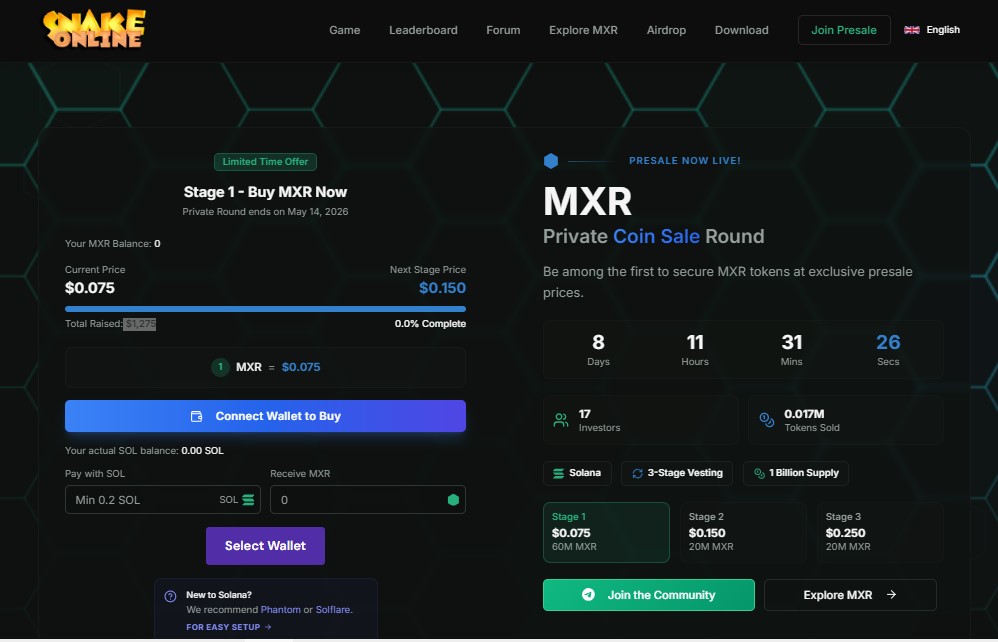Click the Select Wallet button
Image resolution: width=998 pixels, height=642 pixels.
coord(265,546)
